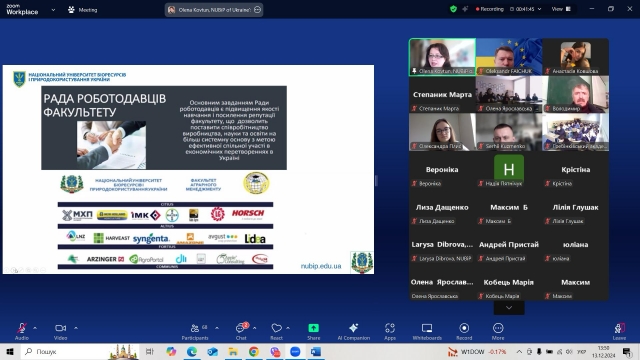The height and width of the screenshot is (360, 640).
Task: Expand audio options arrow next to Audio
Action: click(35, 328)
